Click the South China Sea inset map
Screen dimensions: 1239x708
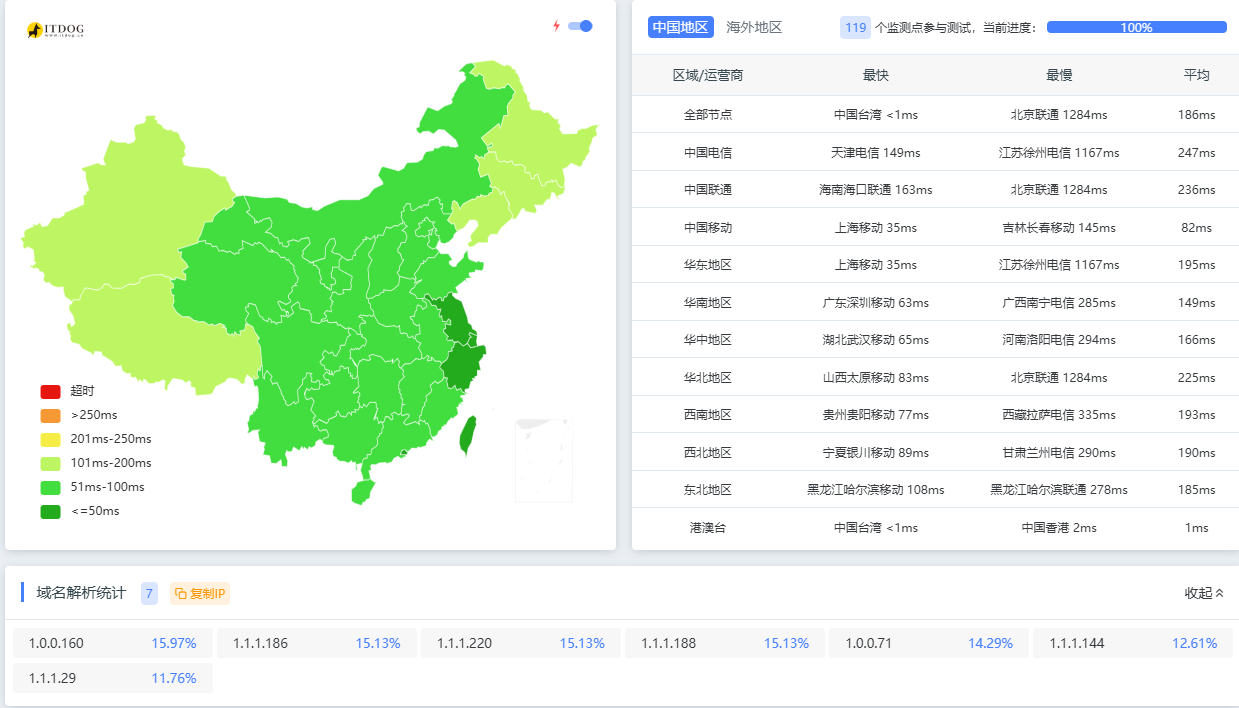[543, 460]
